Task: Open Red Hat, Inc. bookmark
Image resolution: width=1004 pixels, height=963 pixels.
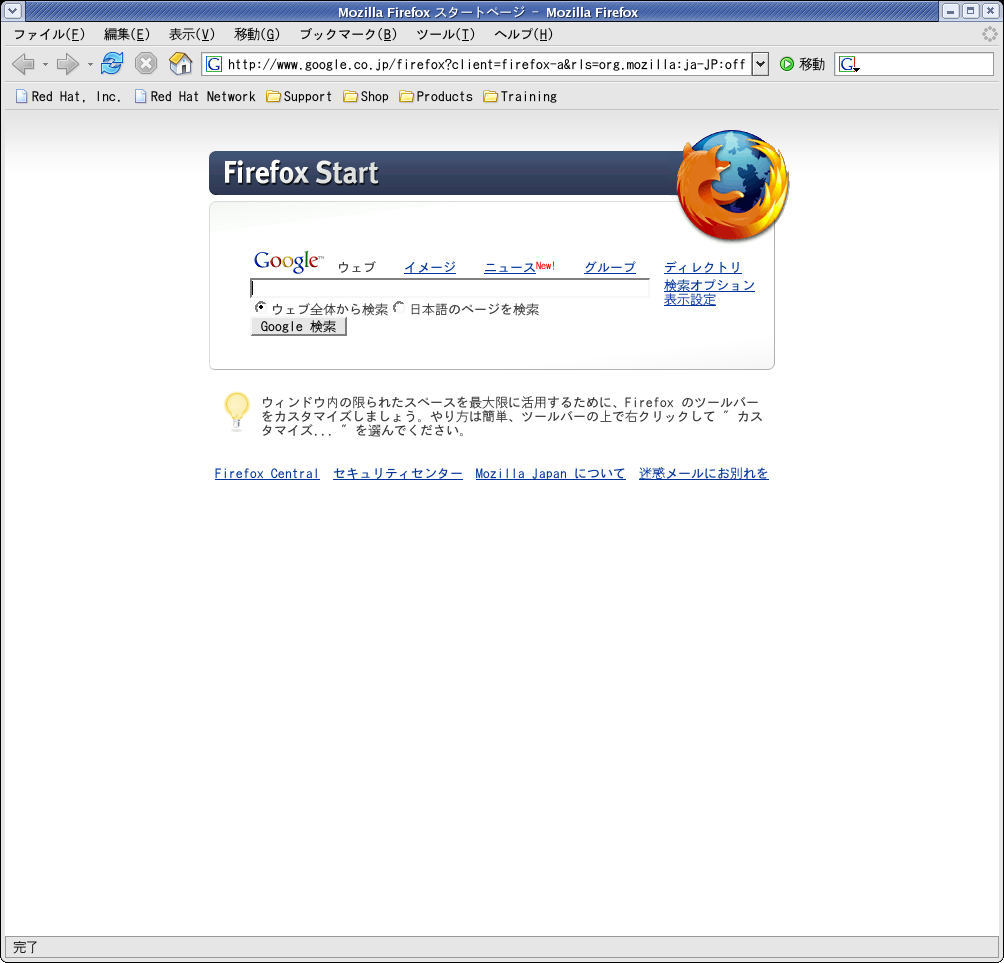Action: click(x=68, y=97)
